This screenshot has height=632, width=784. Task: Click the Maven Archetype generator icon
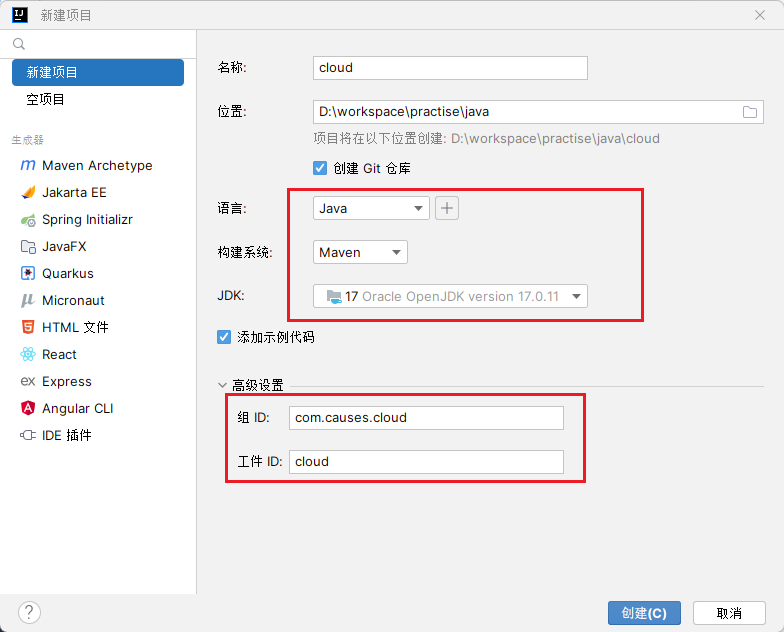point(27,165)
